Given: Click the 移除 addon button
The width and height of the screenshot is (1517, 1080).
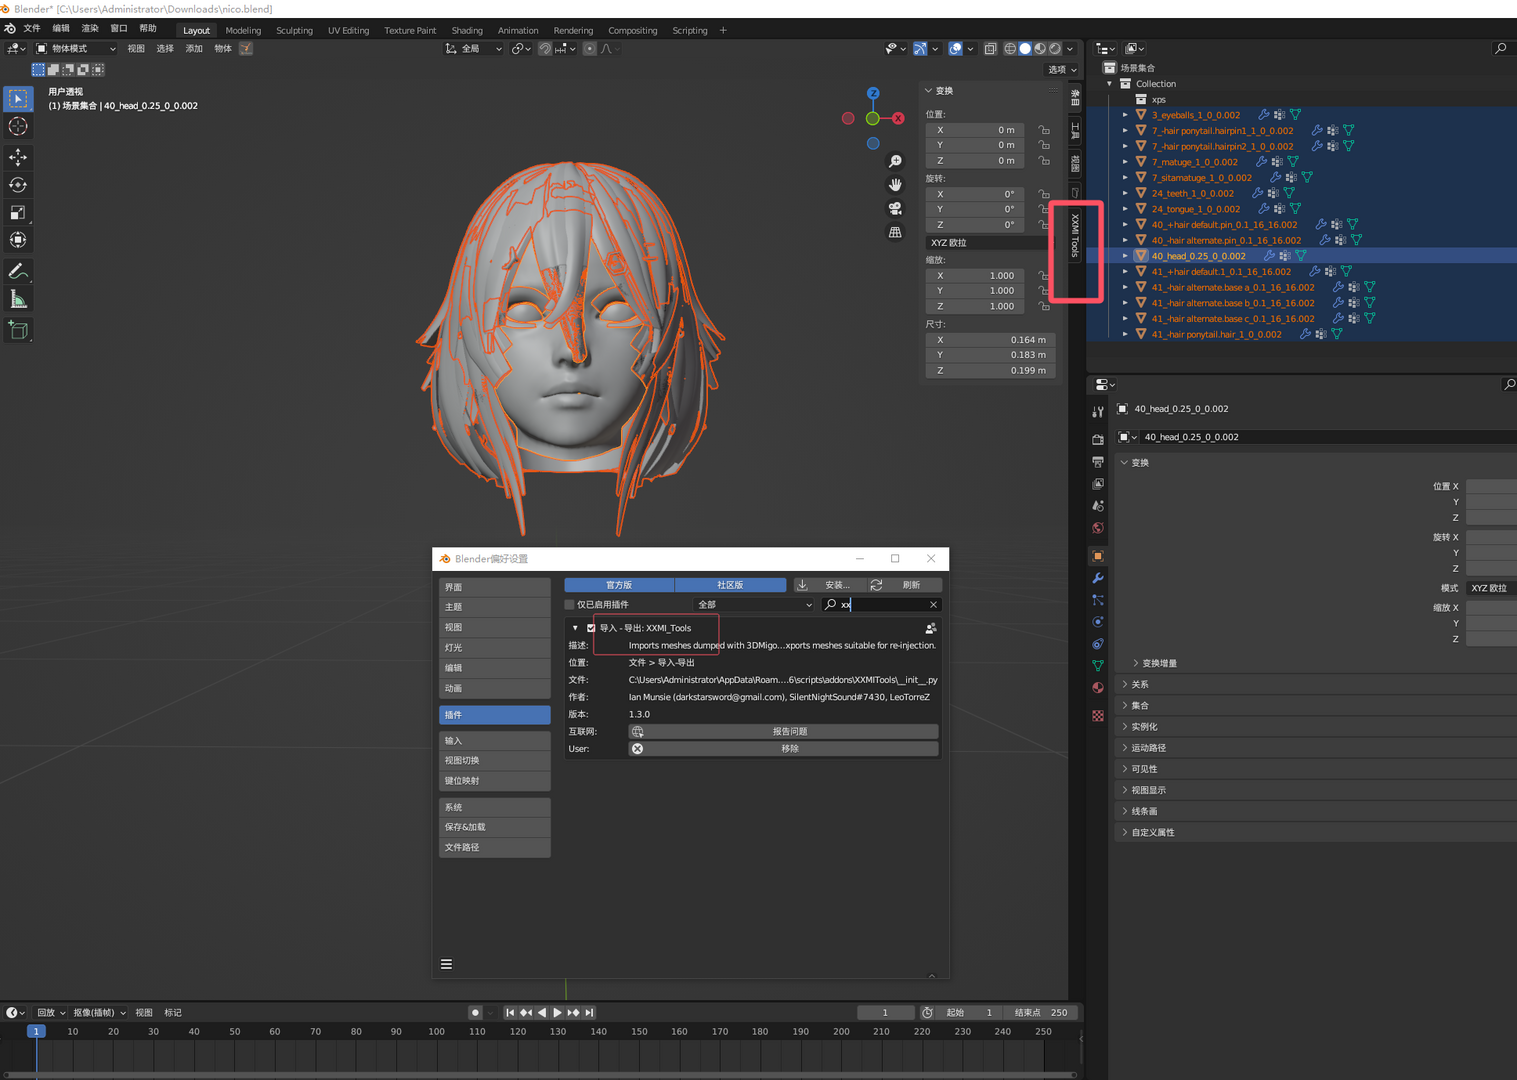Looking at the screenshot, I should (783, 749).
